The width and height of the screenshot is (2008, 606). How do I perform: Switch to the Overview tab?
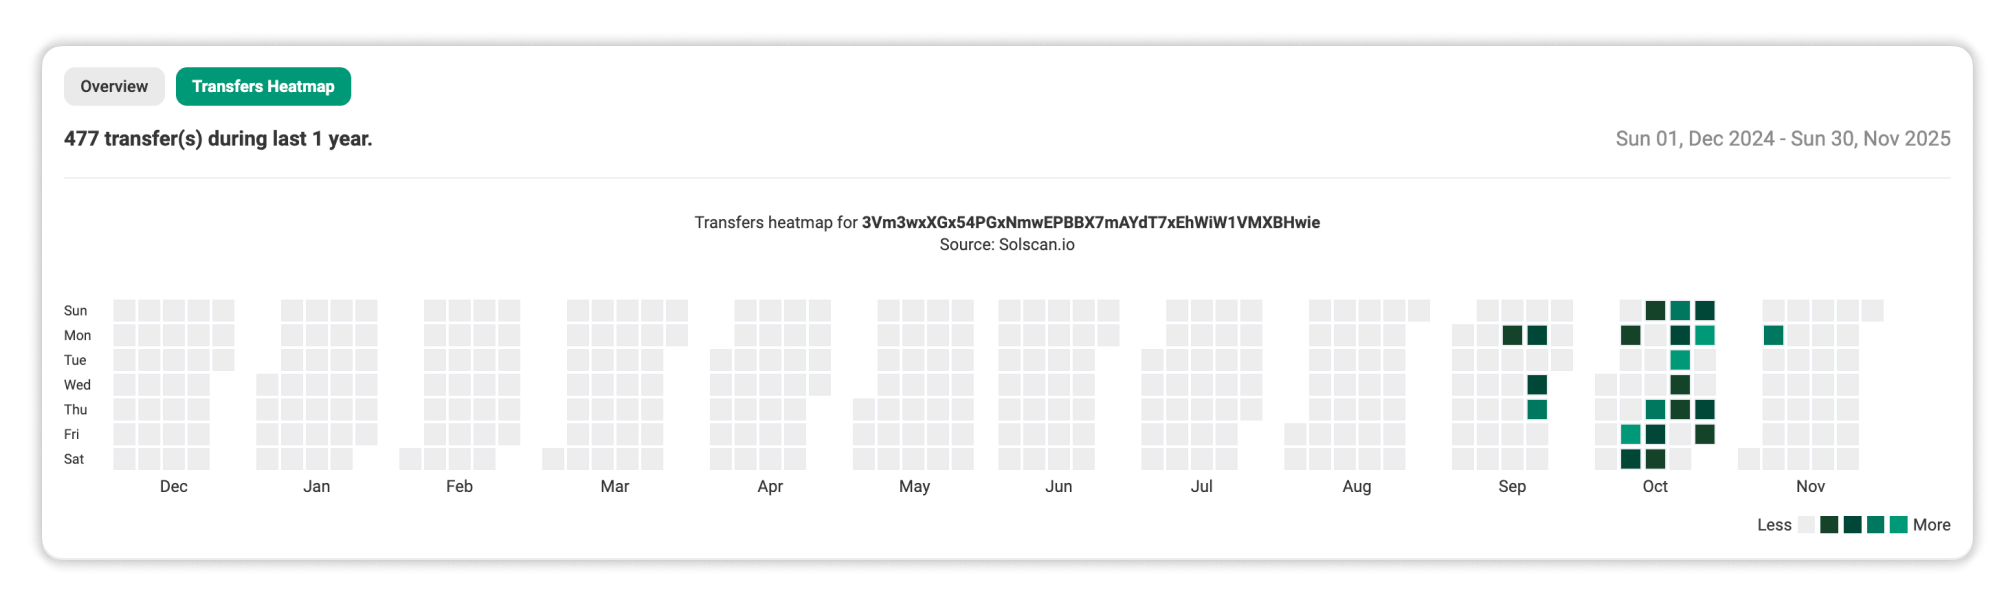[114, 87]
